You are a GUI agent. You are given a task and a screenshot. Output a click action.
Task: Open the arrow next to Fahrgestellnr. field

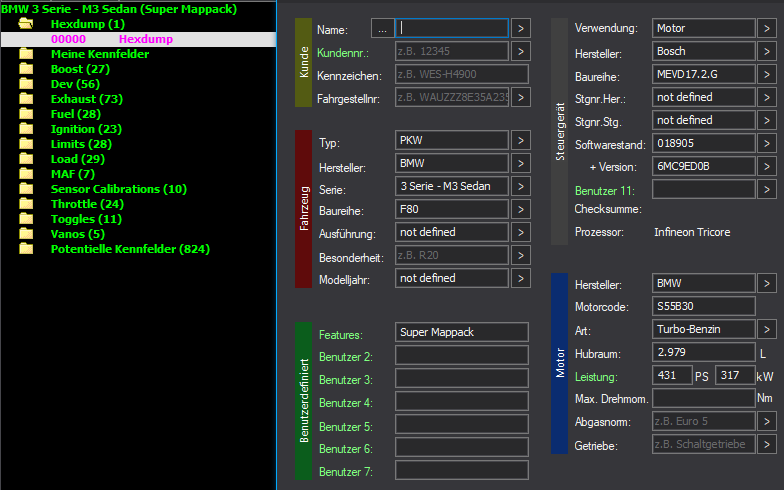coord(520,97)
